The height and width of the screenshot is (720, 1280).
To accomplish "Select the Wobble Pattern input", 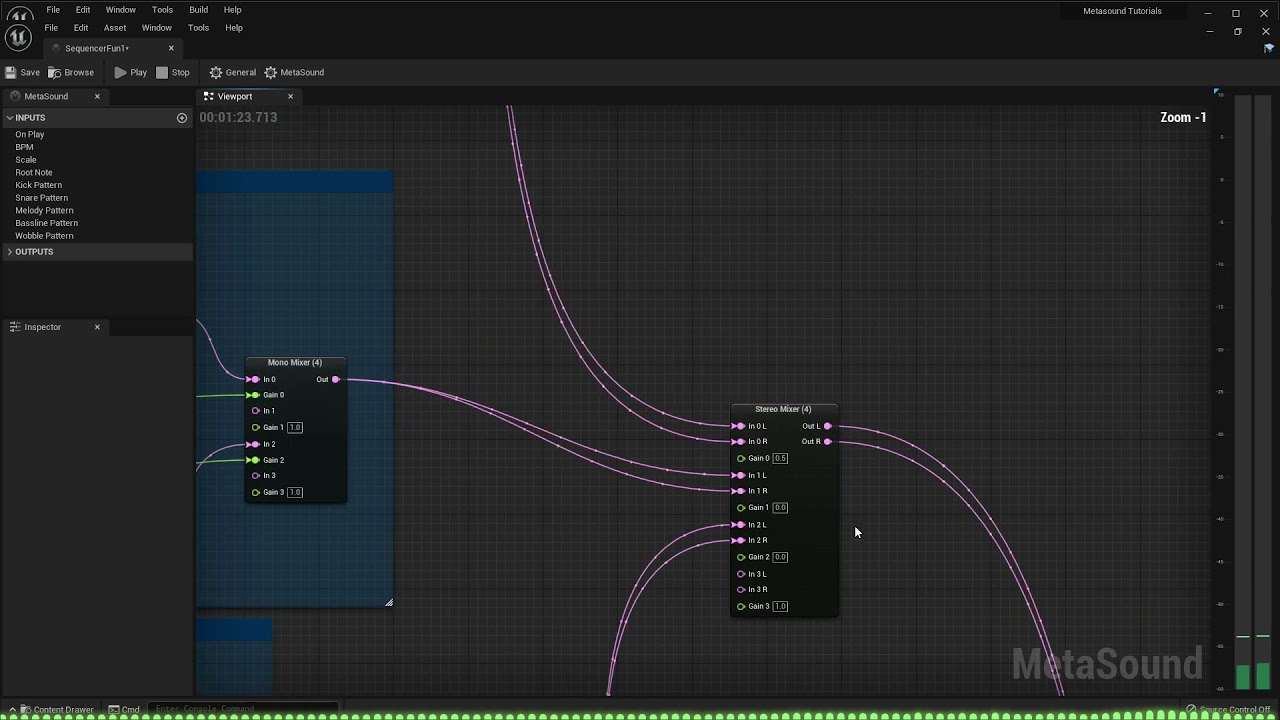I will 44,236.
